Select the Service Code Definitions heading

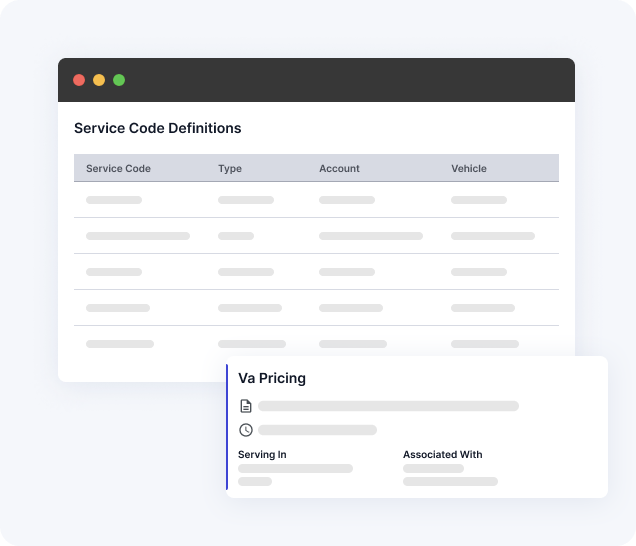[x=157, y=128]
